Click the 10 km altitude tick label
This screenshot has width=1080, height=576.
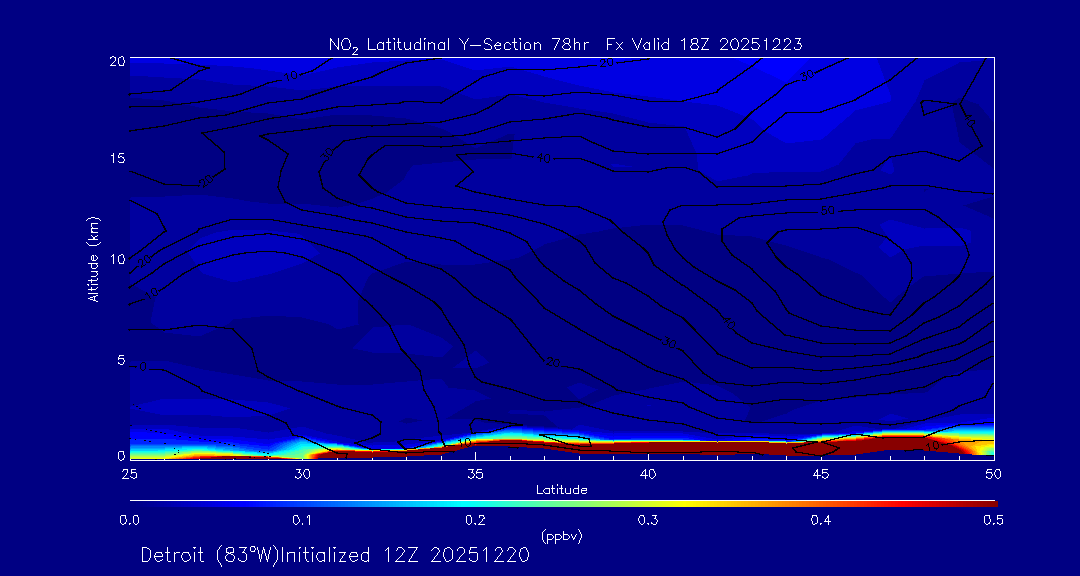tap(117, 259)
